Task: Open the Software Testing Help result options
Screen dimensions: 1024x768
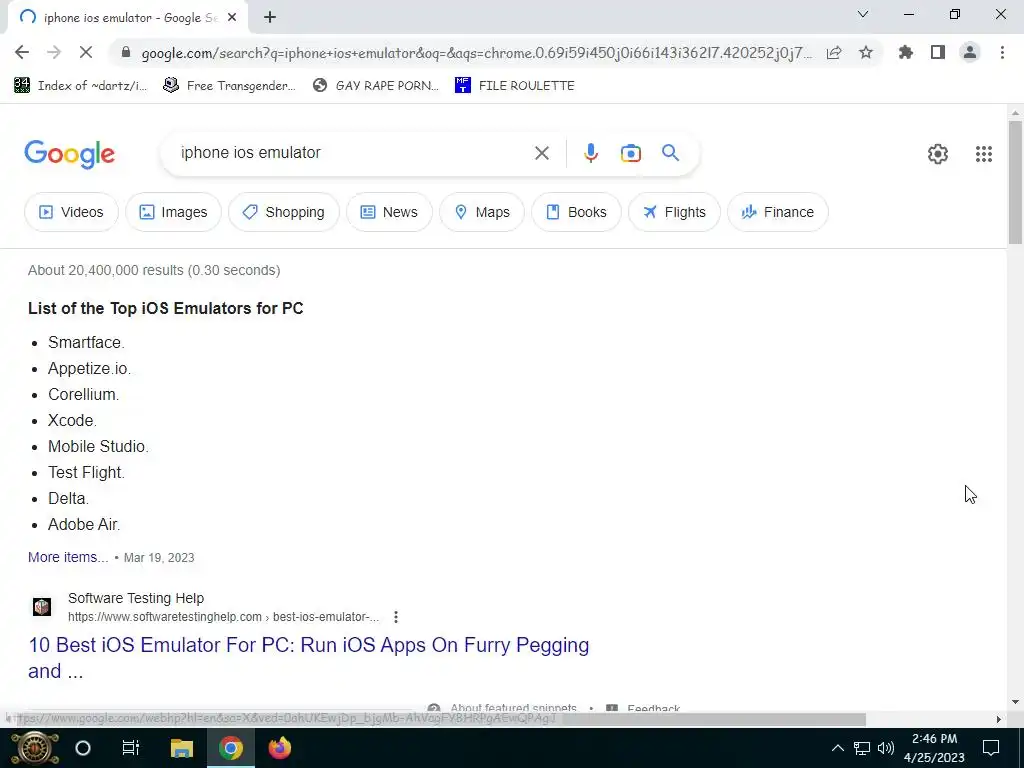Action: pyautogui.click(x=396, y=616)
